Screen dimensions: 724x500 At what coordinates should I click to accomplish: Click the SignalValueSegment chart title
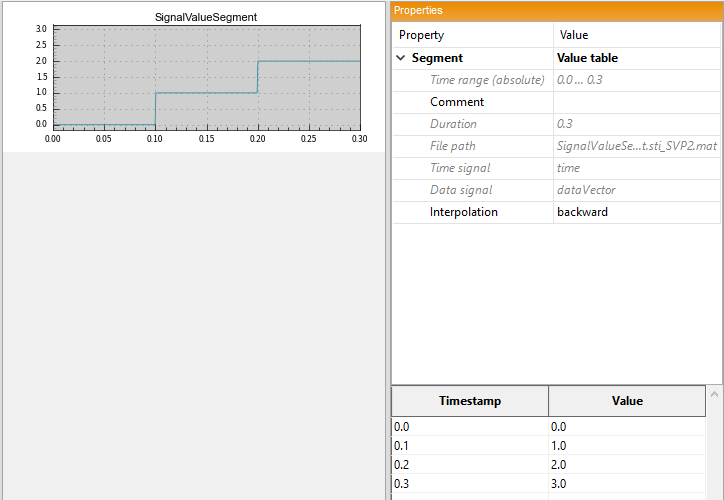pyautogui.click(x=206, y=17)
